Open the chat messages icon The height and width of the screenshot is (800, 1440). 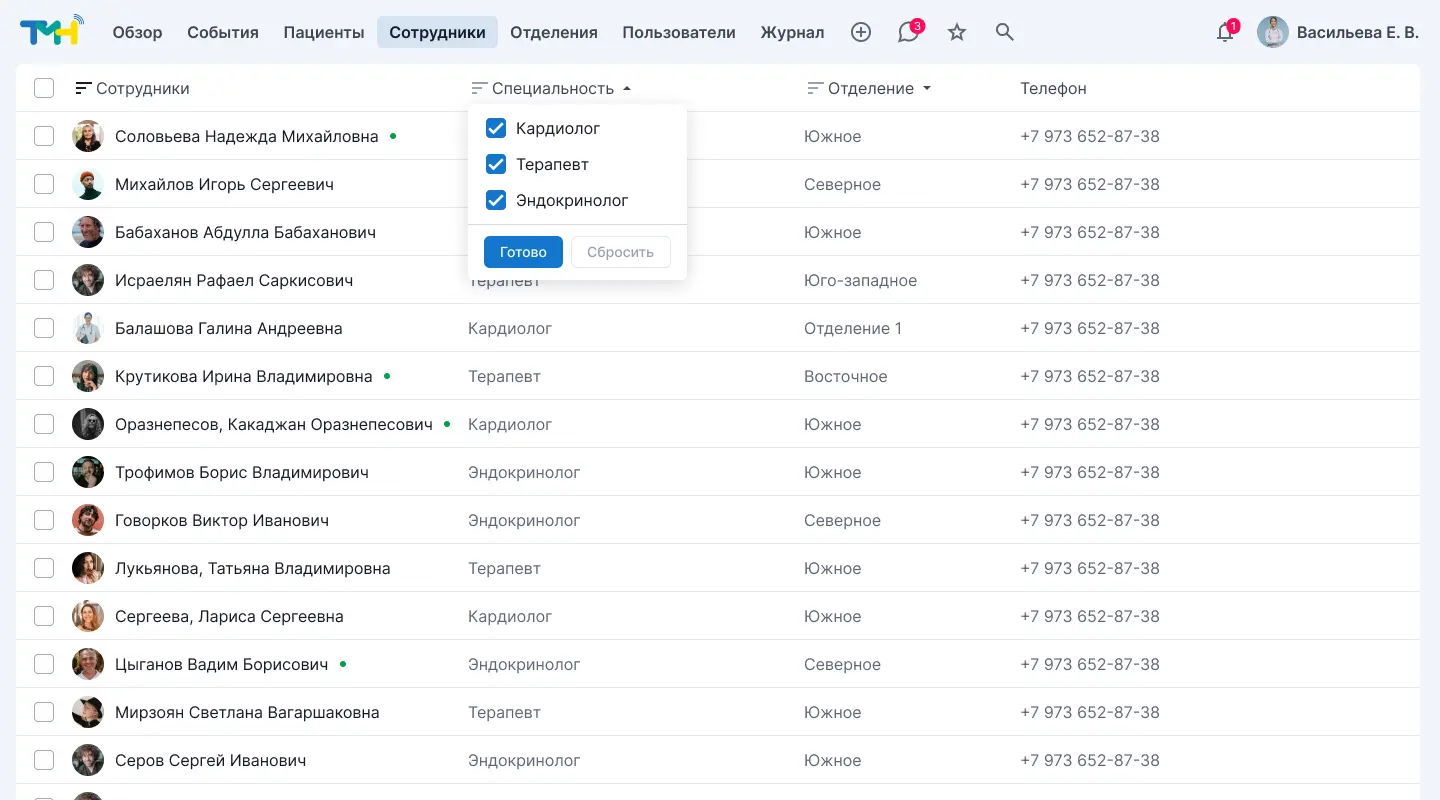click(908, 32)
